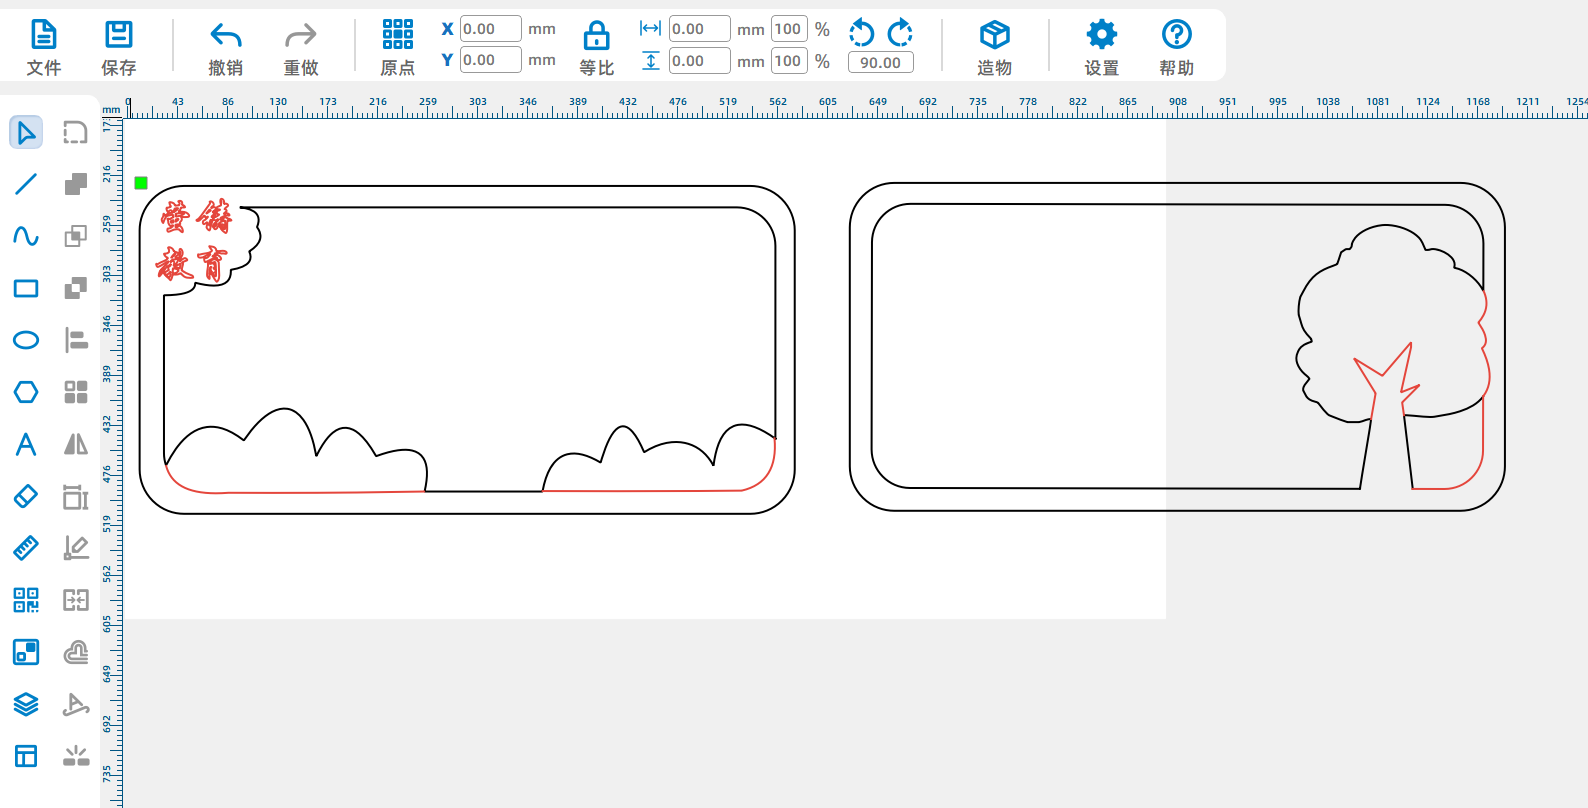Select the arrow selection tool
The height and width of the screenshot is (808, 1588).
point(26,132)
